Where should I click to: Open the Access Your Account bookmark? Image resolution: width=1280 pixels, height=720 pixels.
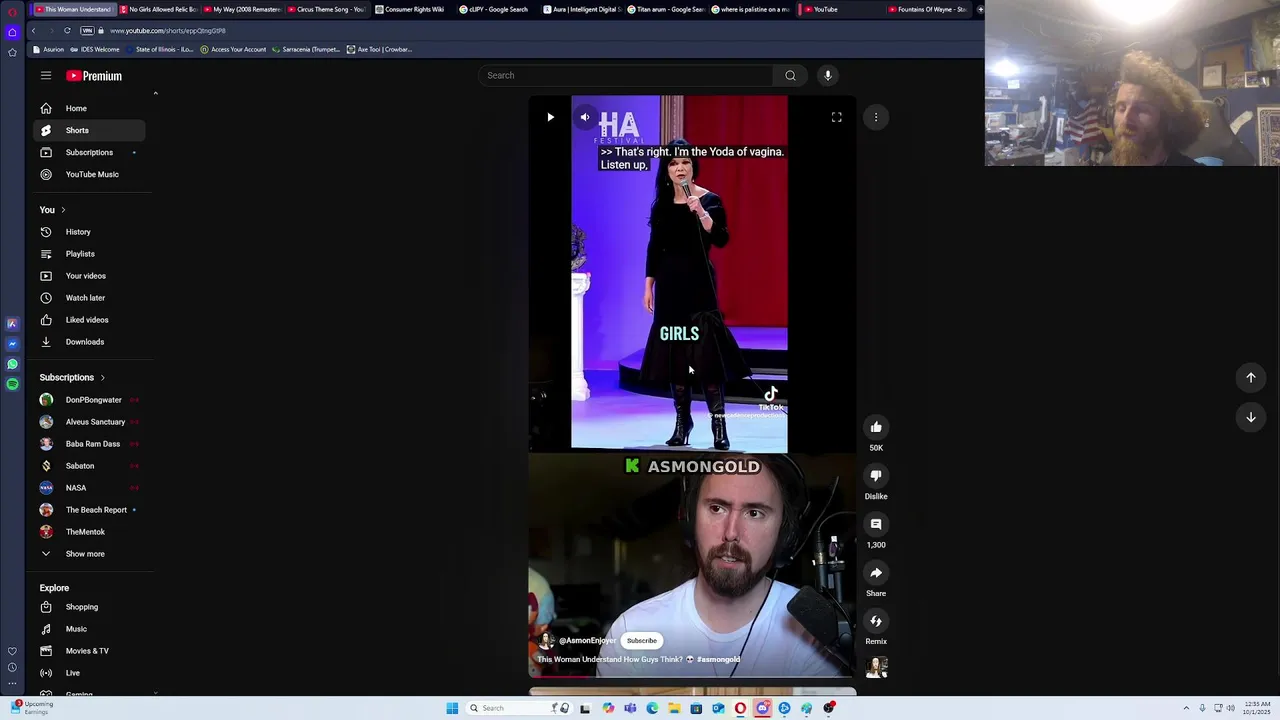tap(233, 49)
